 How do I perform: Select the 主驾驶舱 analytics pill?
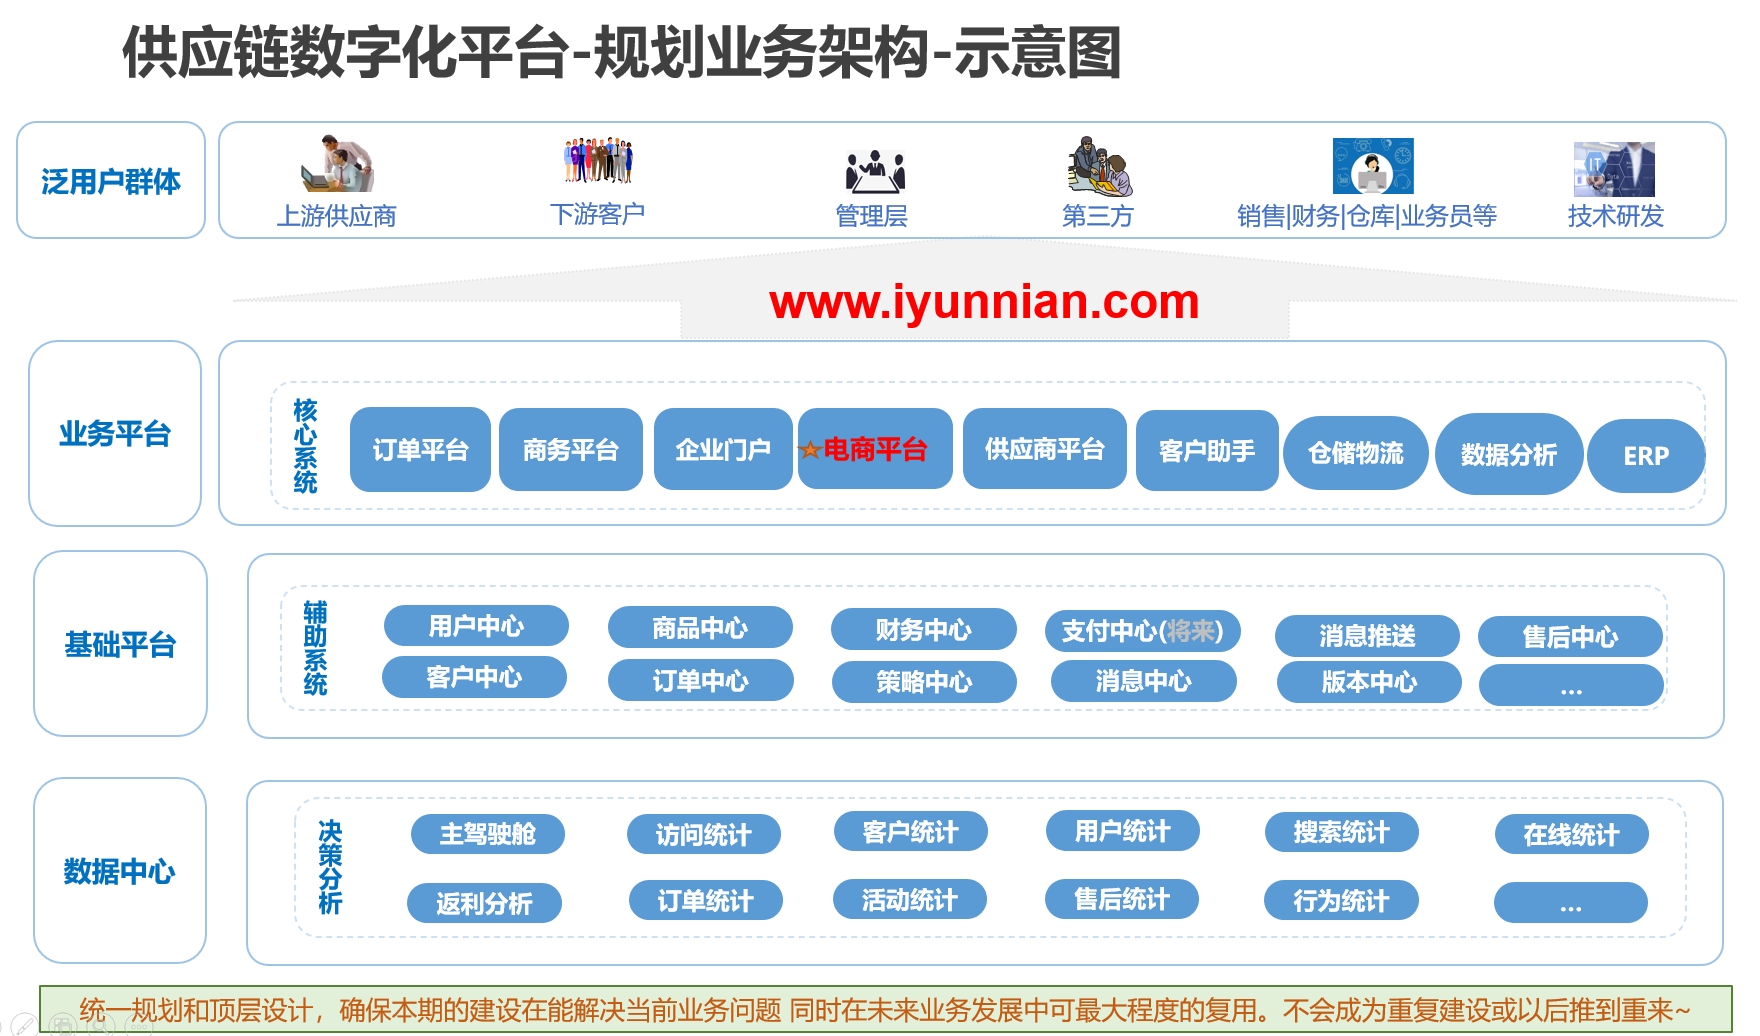tap(487, 834)
